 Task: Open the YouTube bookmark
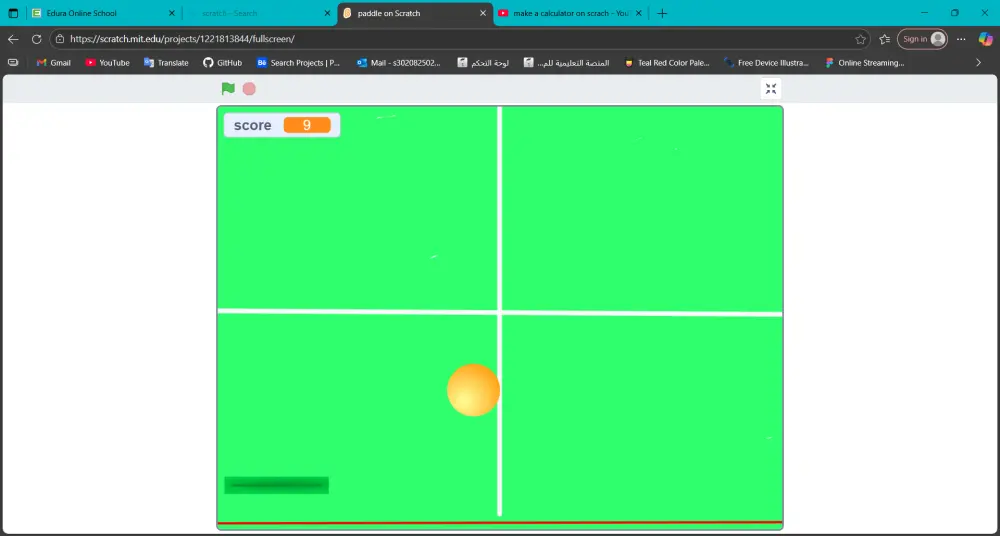[x=107, y=63]
